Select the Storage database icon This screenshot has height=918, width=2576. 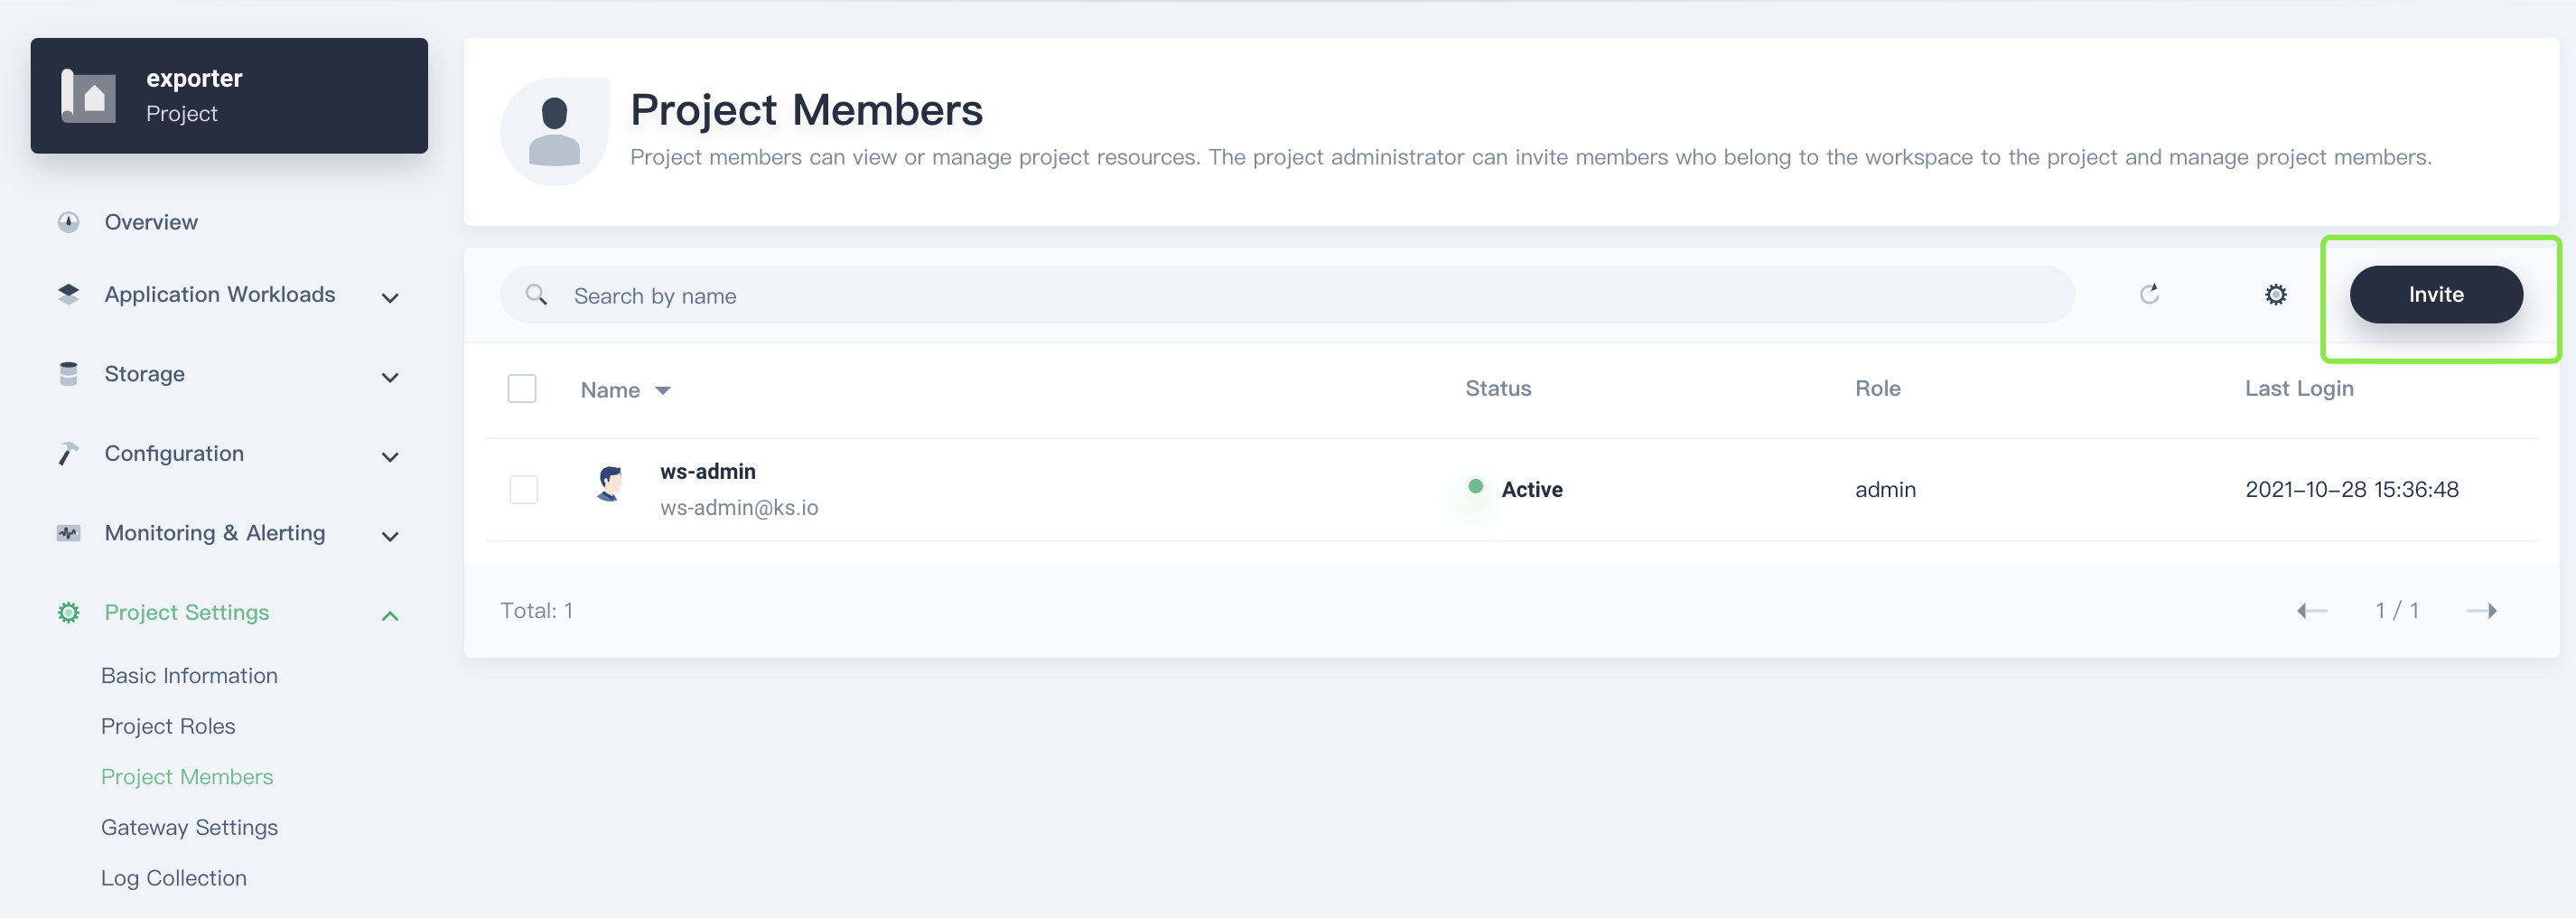(68, 373)
